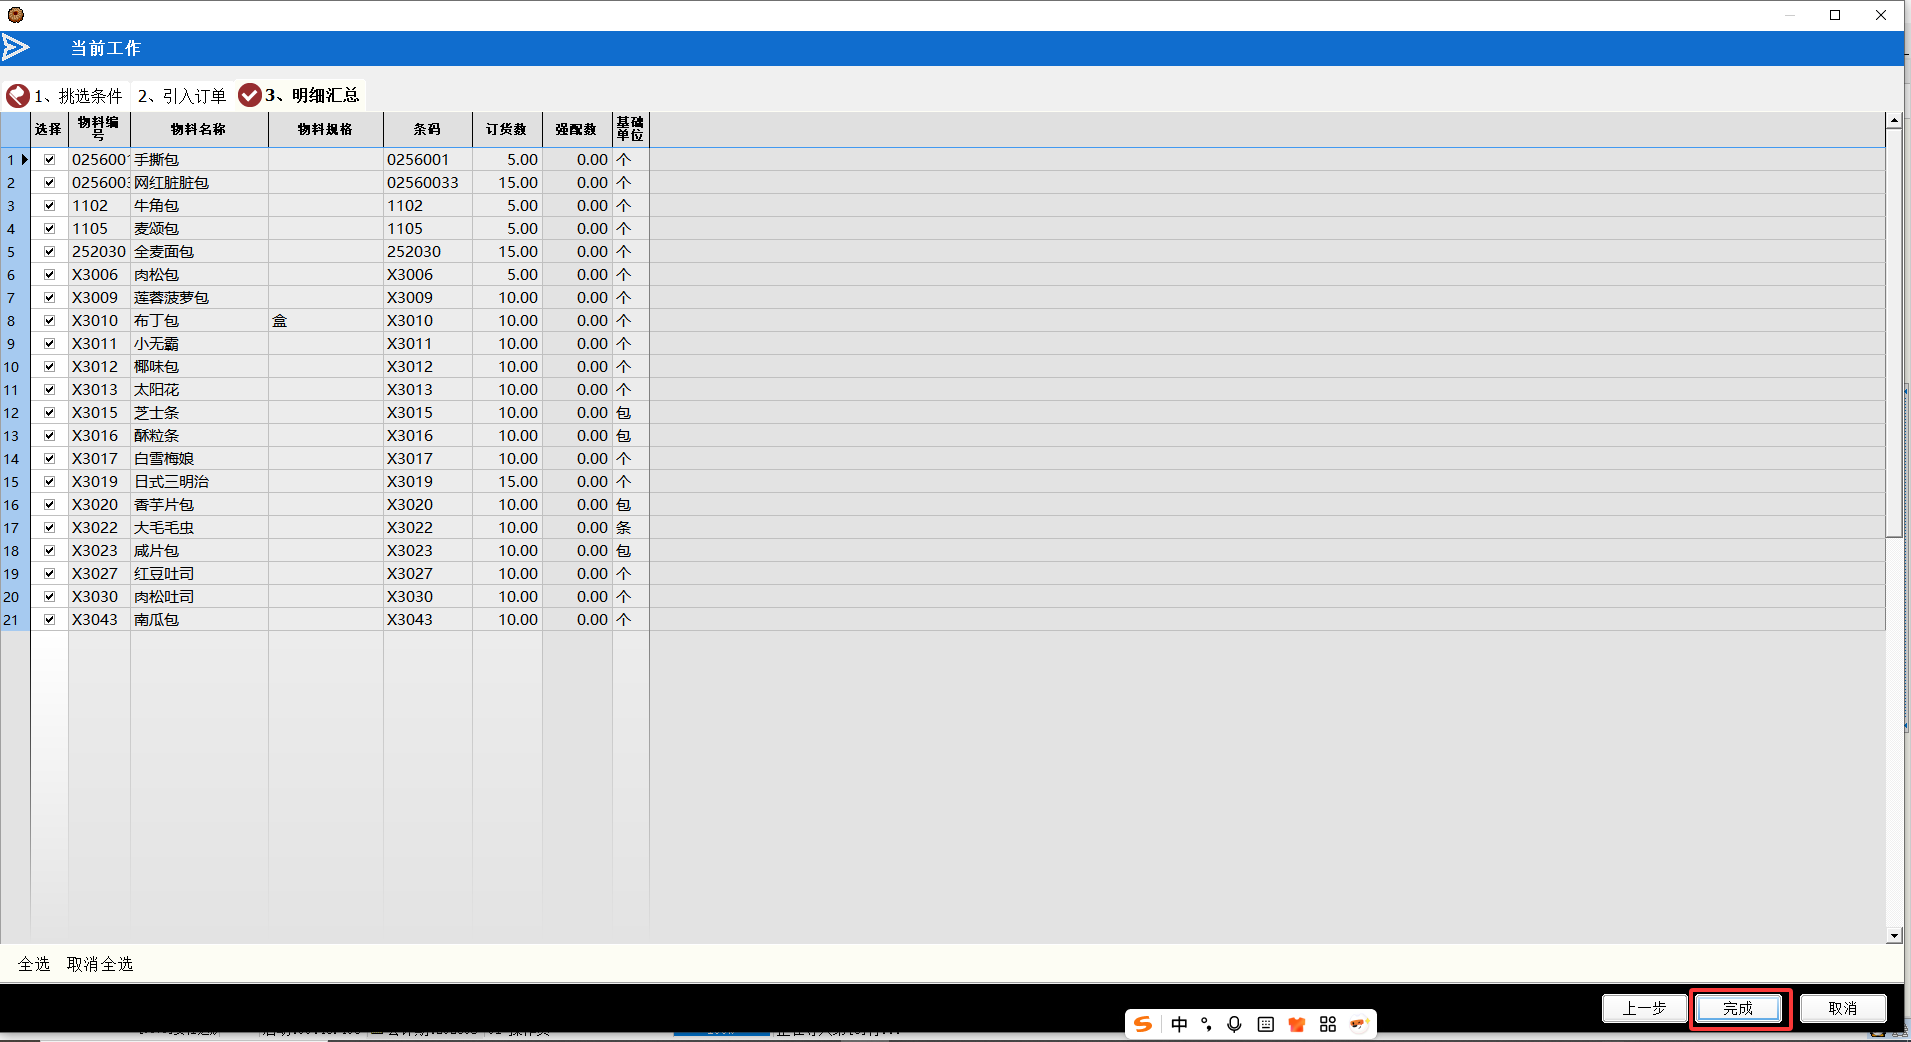Viewport: 1911px width, 1042px height.
Task: Click the IME mascot avatar icon
Action: [1358, 1024]
